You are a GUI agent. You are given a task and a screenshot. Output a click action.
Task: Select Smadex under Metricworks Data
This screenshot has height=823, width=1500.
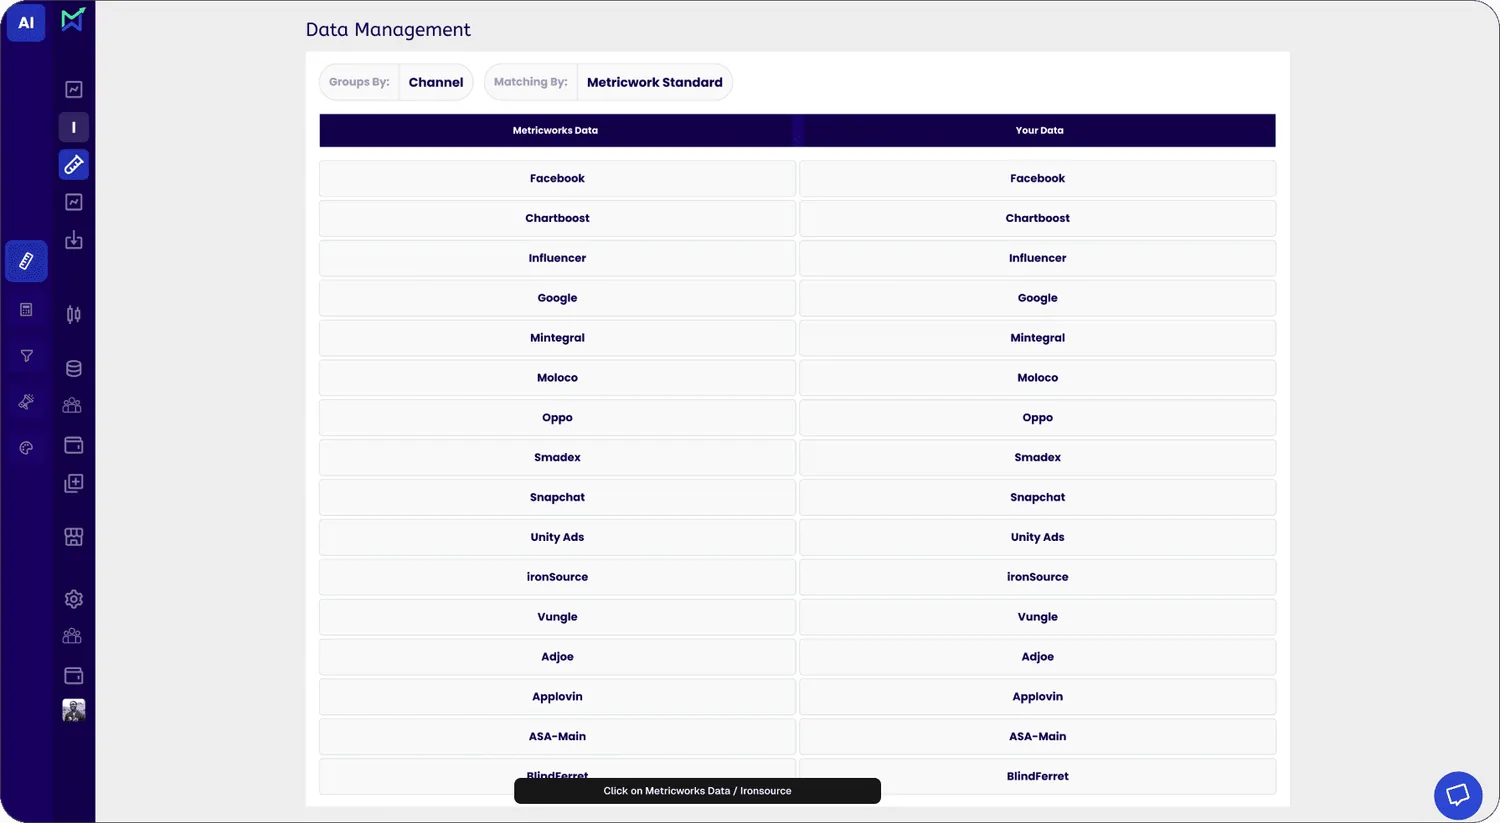coord(557,457)
